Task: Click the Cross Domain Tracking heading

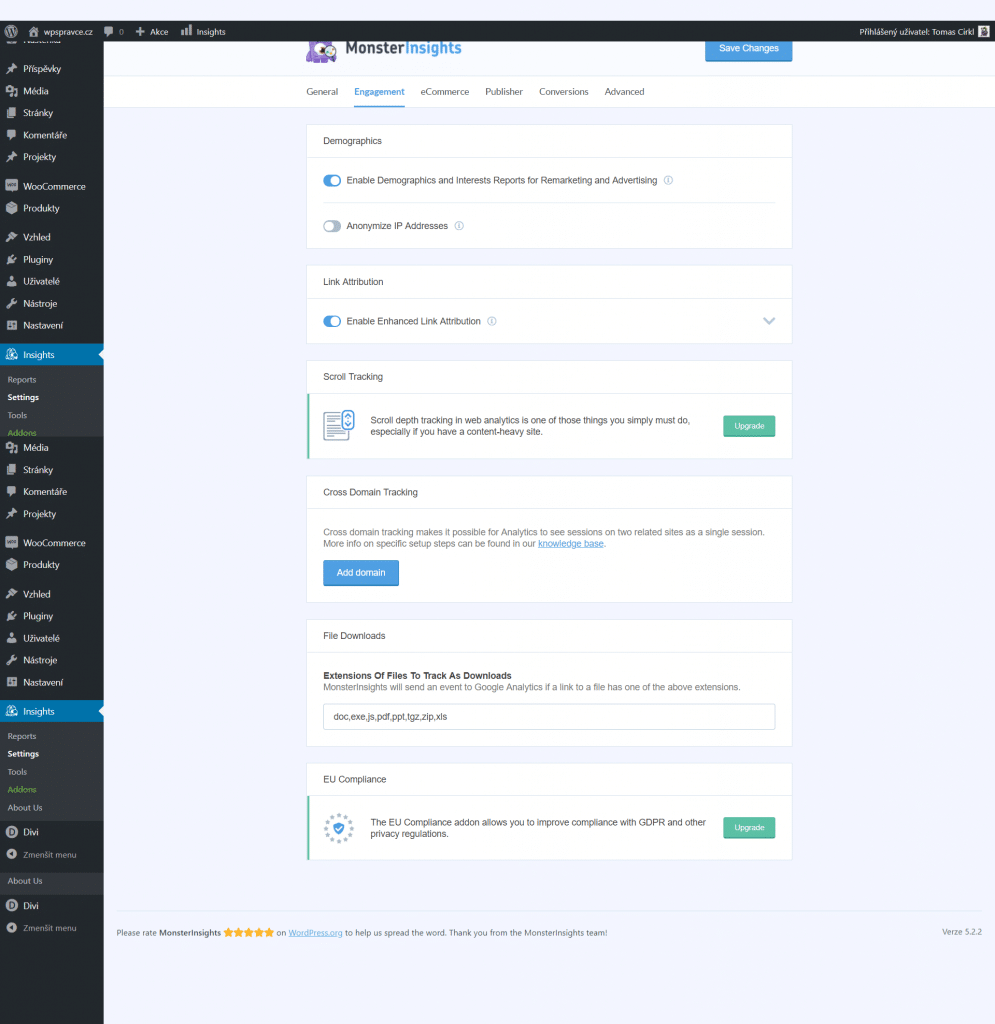Action: pos(370,492)
